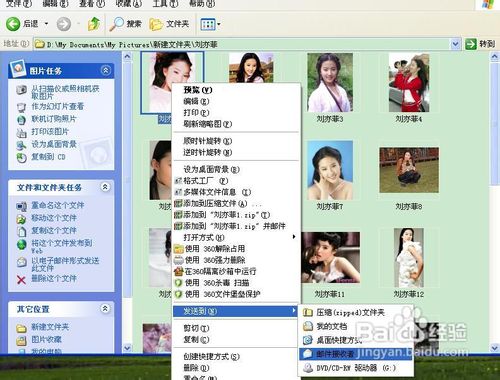Choose 使用 360文件堡垒保护 entry
The height and width of the screenshot is (380, 500).
tap(236, 294)
